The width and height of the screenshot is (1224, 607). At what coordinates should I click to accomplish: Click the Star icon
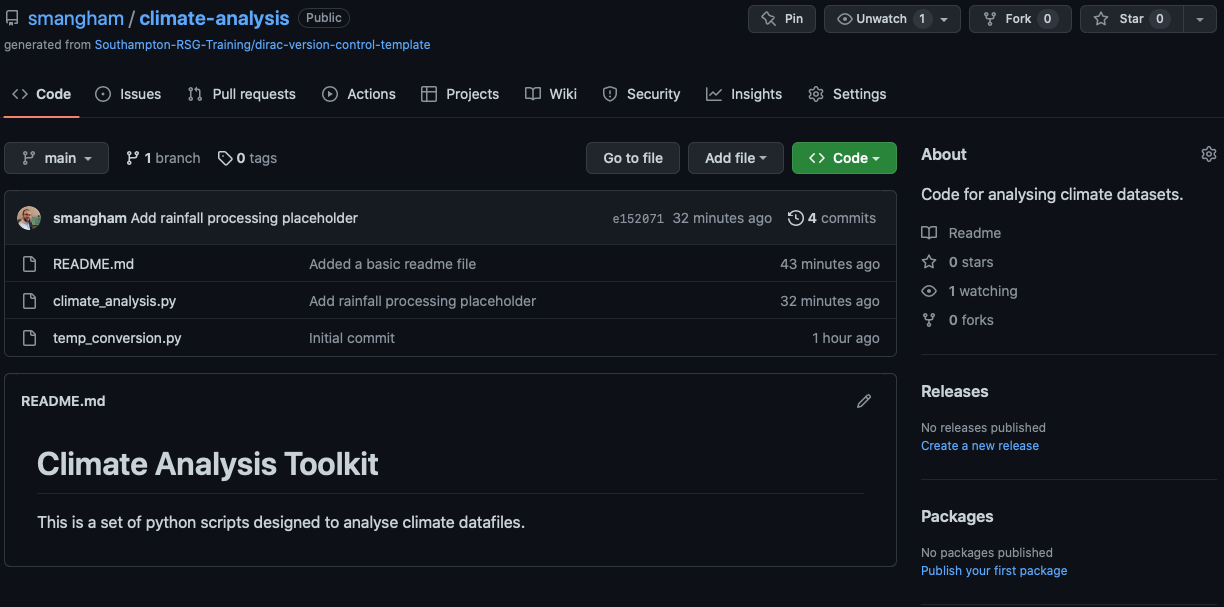point(1102,18)
